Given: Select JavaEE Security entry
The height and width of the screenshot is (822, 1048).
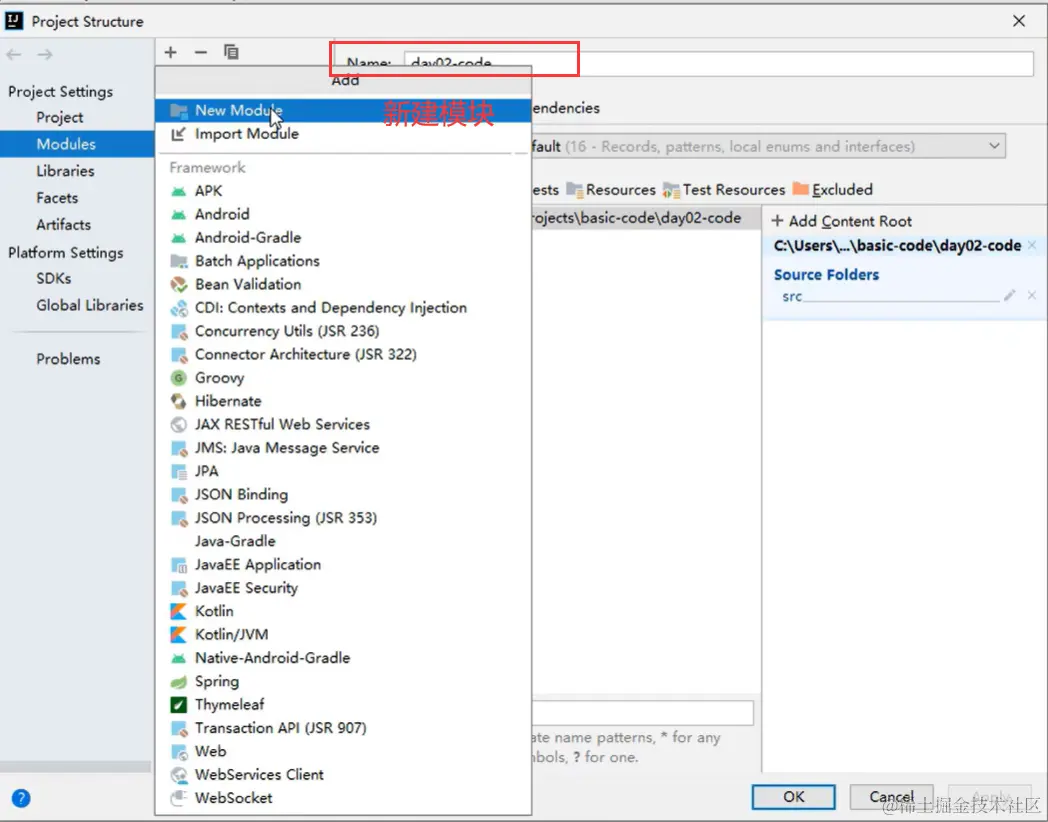Looking at the screenshot, I should [x=343, y=588].
